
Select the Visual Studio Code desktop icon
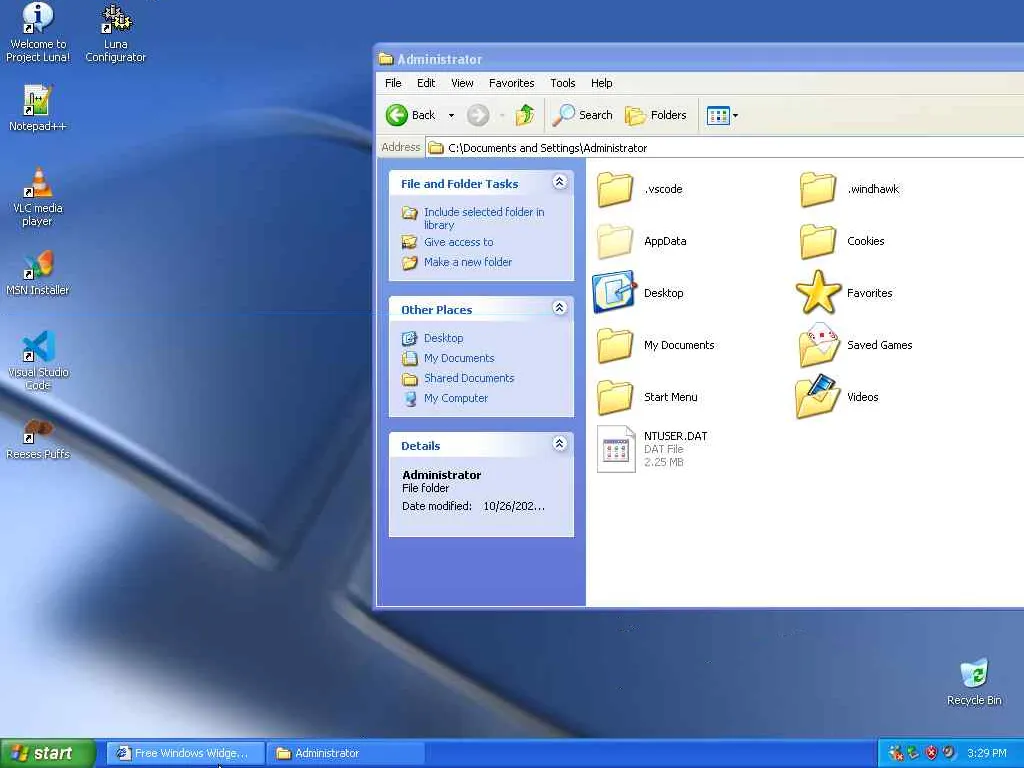38,360
